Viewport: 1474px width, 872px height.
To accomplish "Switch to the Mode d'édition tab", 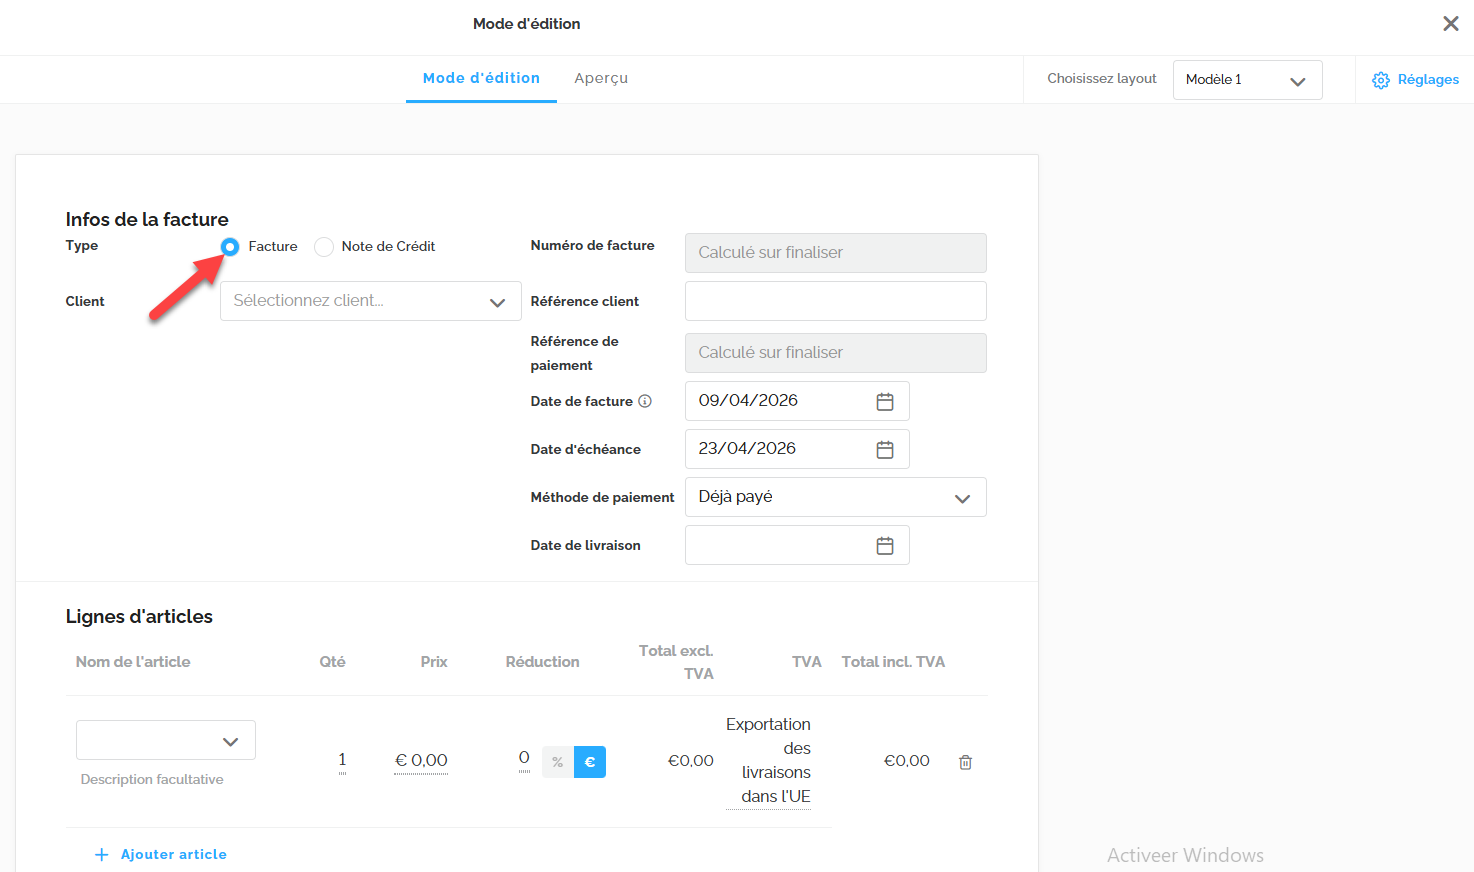I will (x=481, y=78).
